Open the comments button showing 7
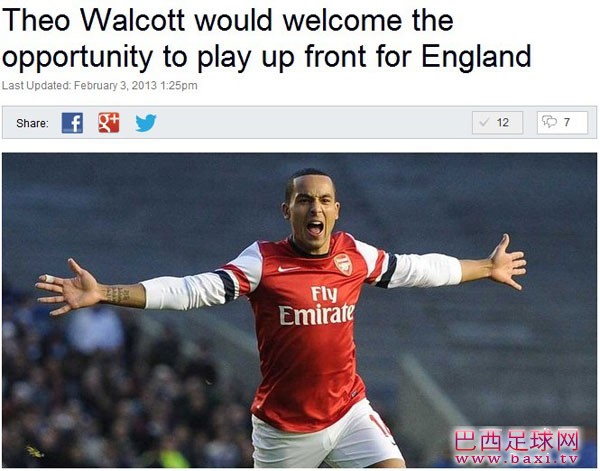600x471 pixels. click(x=562, y=122)
